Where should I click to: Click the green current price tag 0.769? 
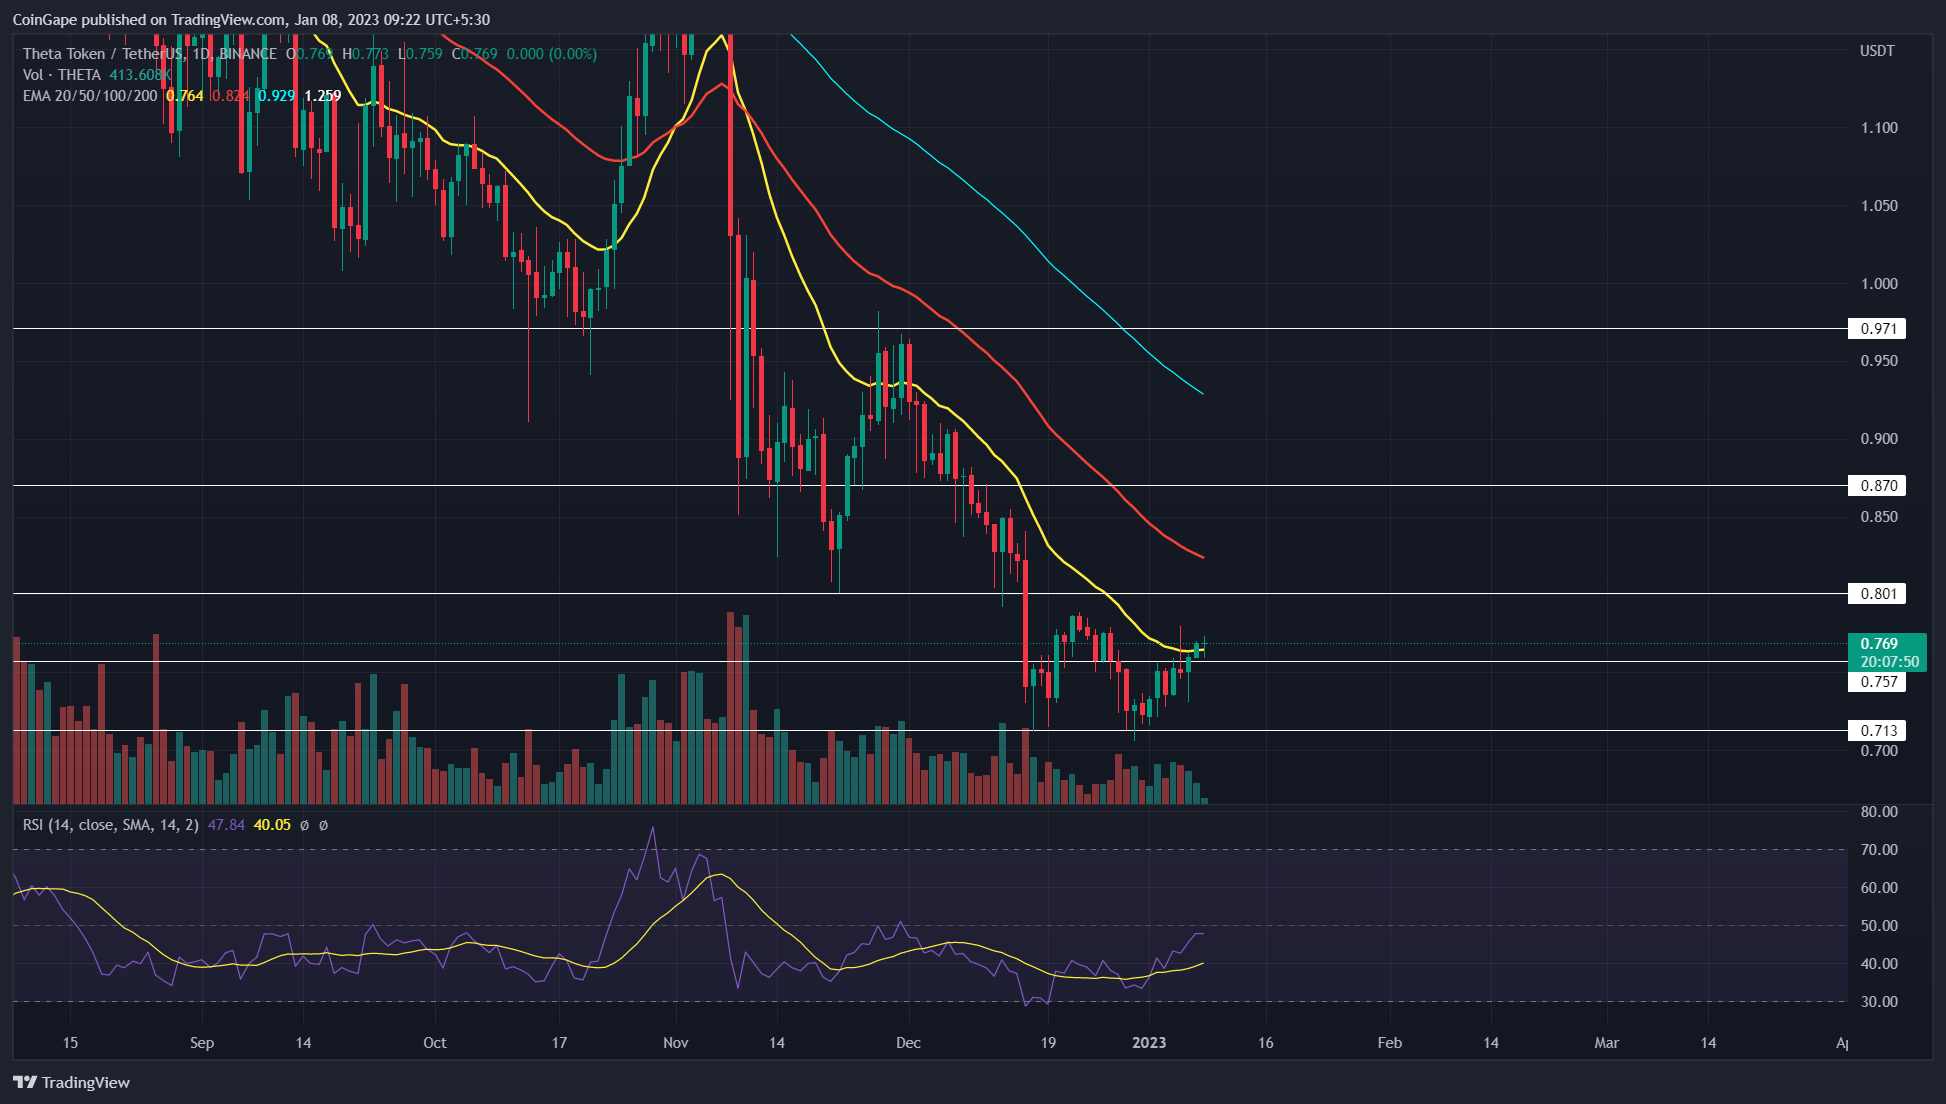tap(1879, 644)
